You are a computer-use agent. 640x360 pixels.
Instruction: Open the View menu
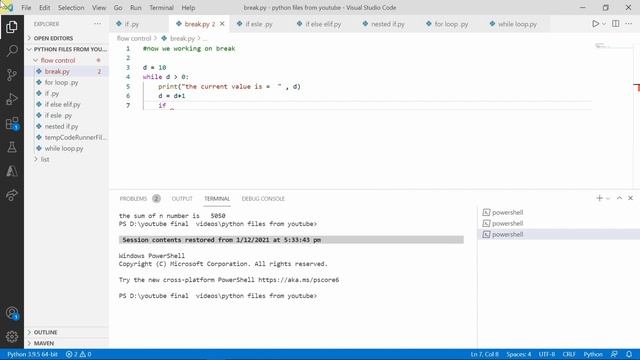click(x=99, y=7)
